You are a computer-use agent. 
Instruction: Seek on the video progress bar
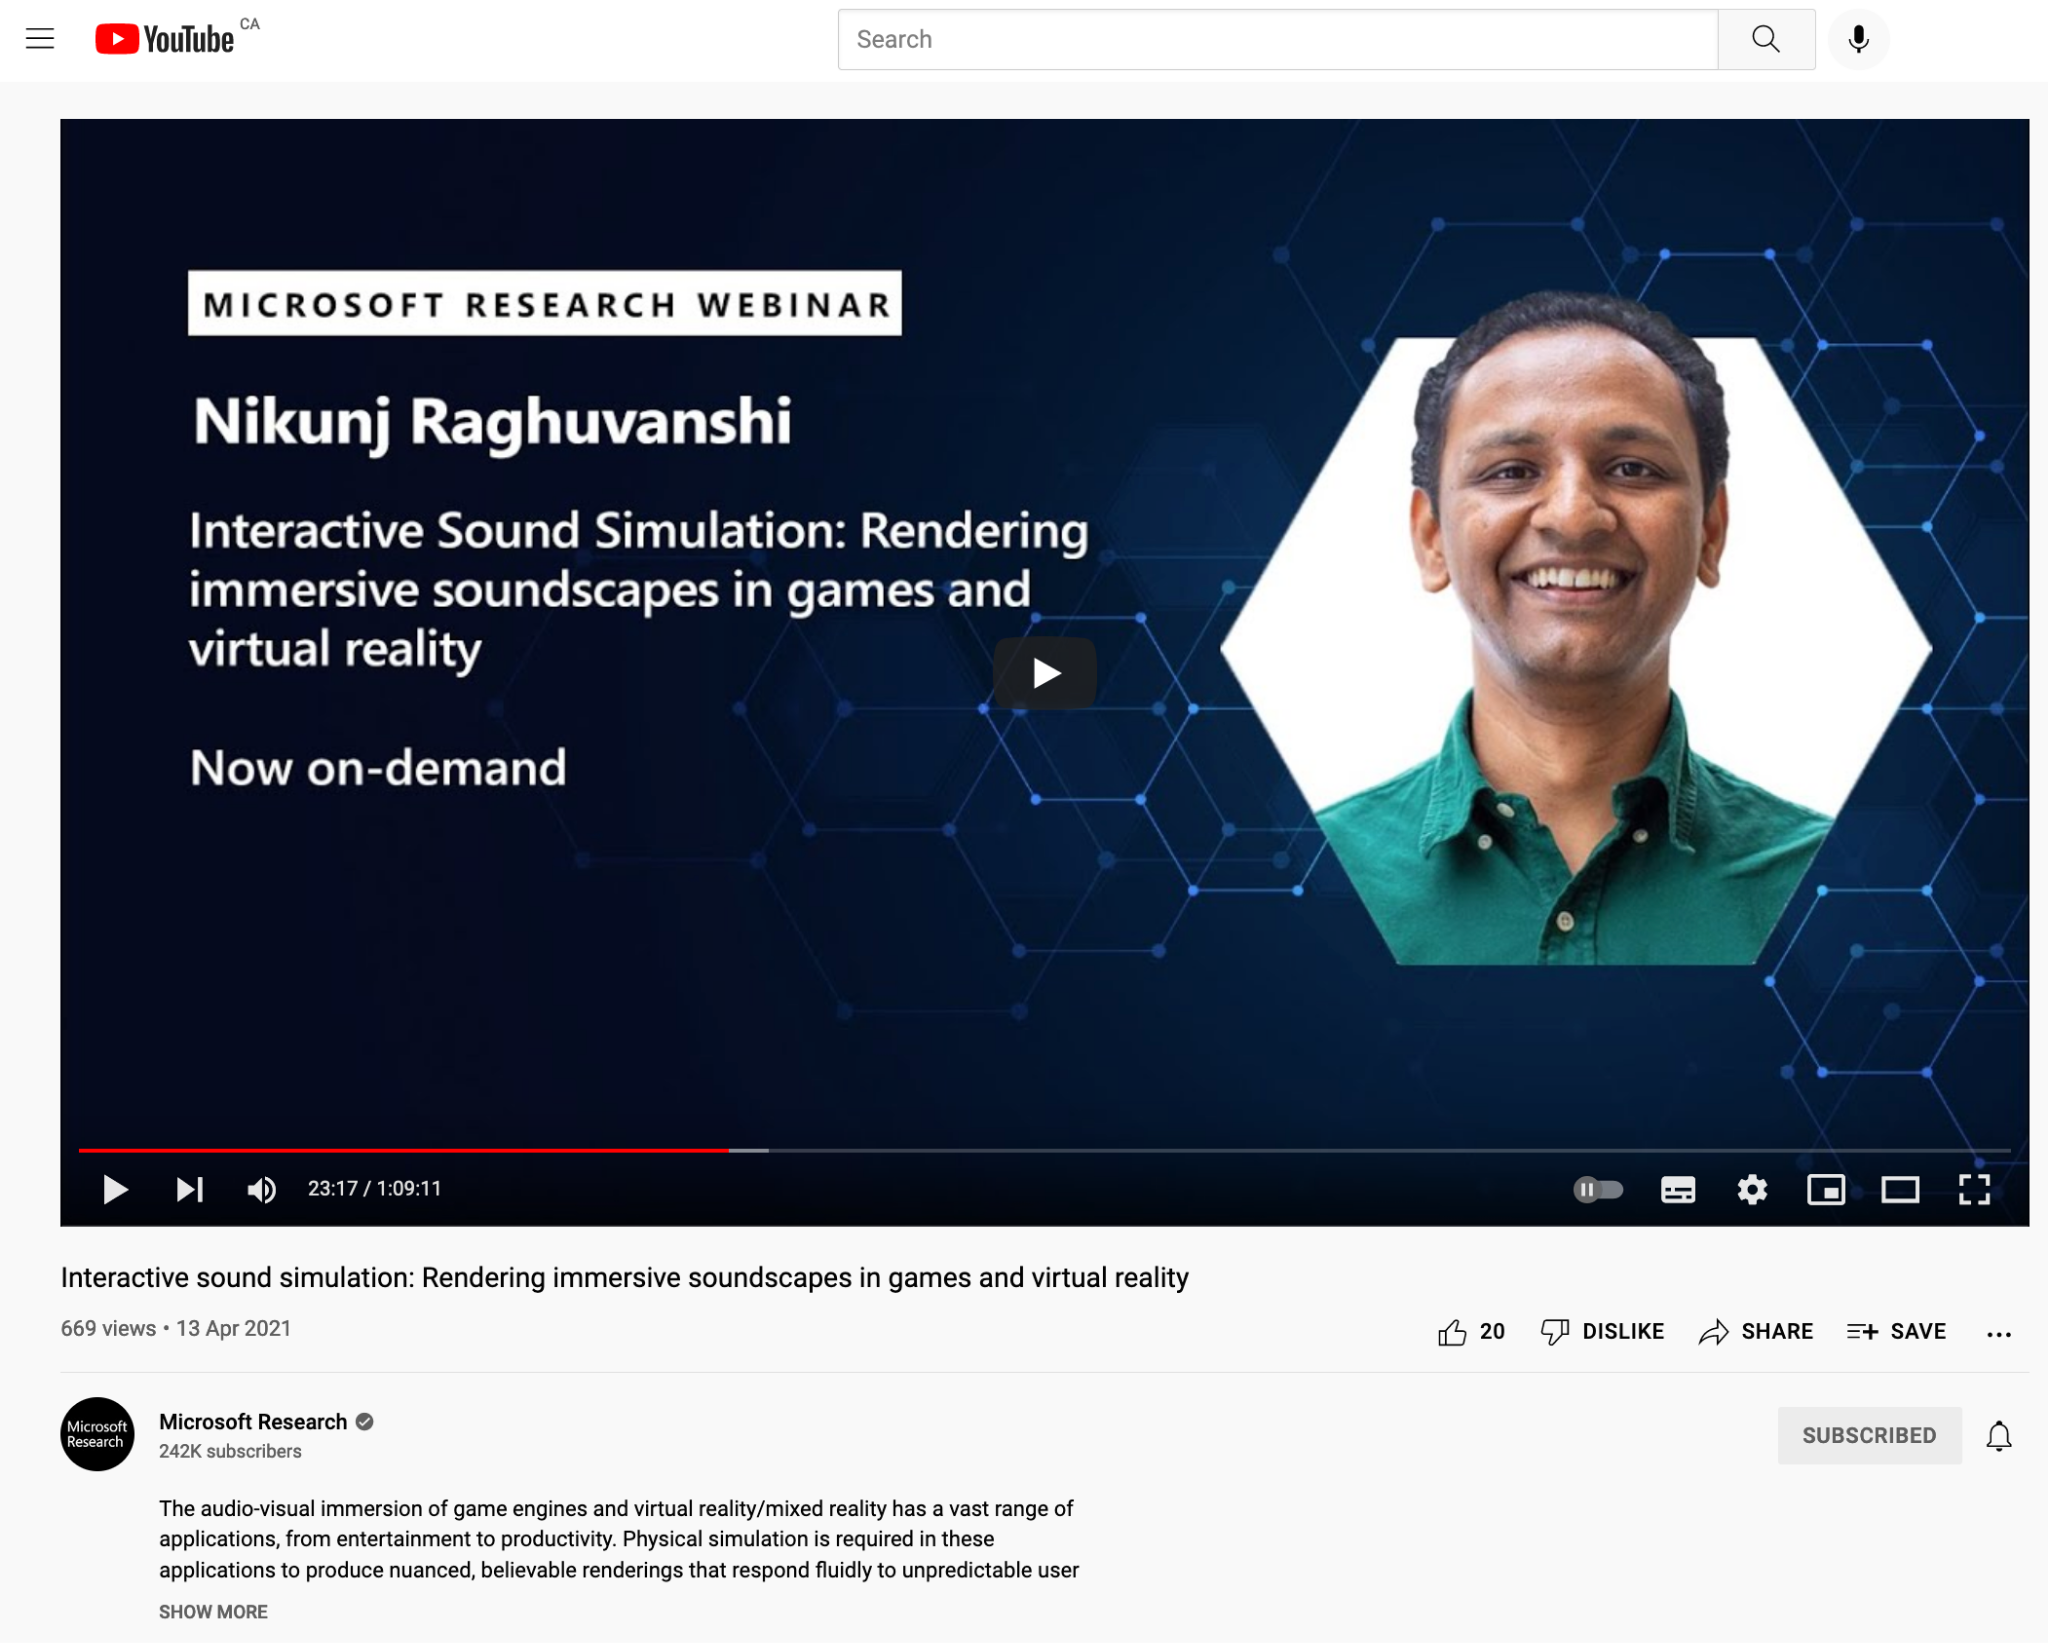point(1043,1150)
